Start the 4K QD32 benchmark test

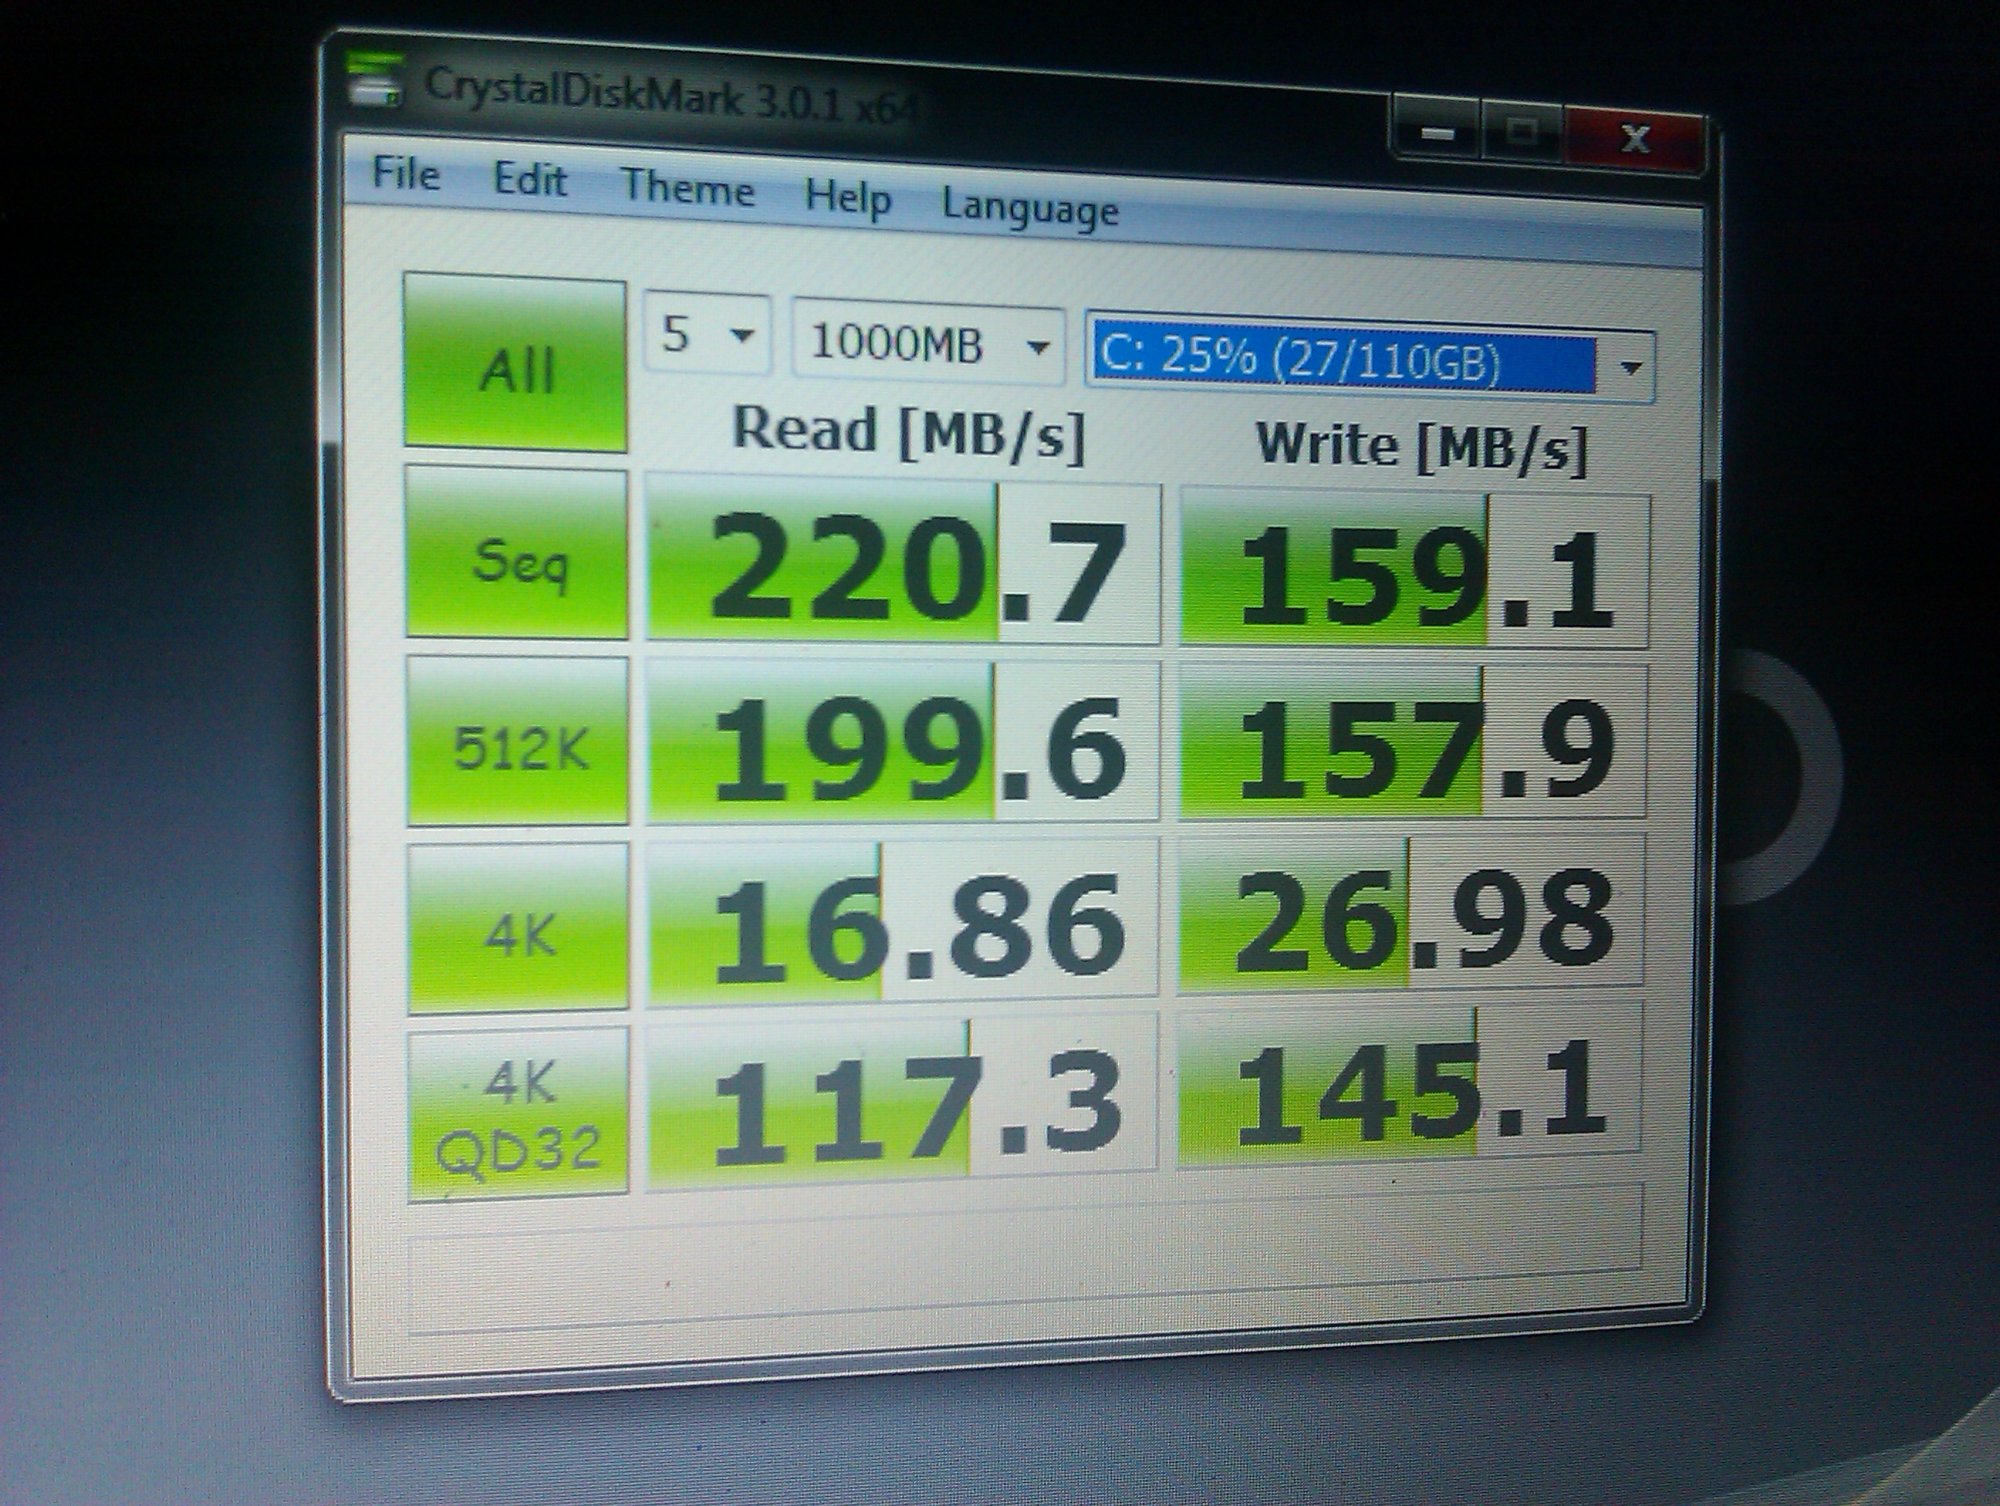(519, 1112)
